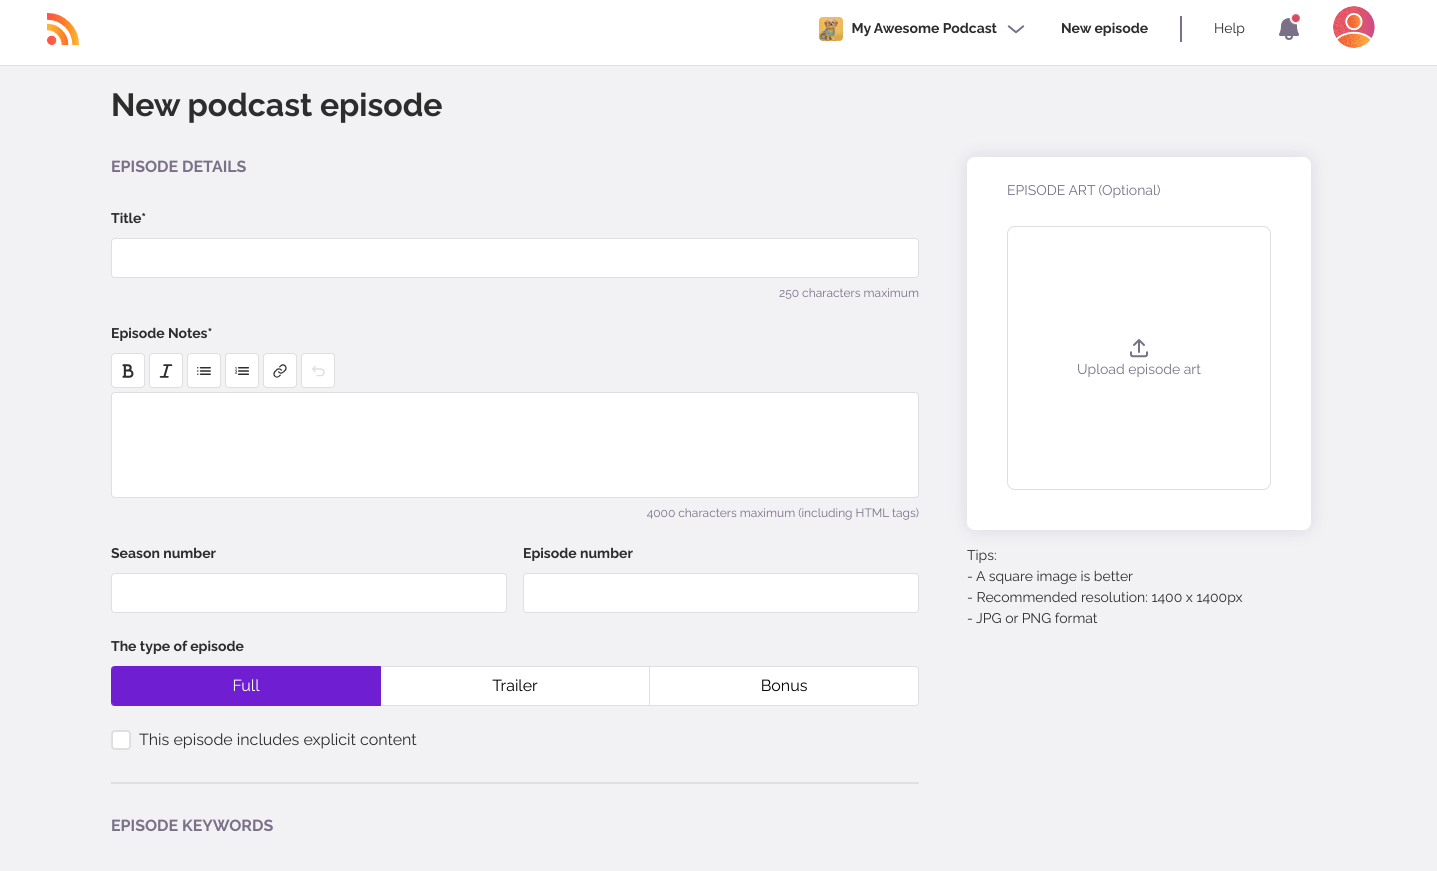Go to the New episode page
This screenshot has height=871, width=1437.
(1104, 28)
